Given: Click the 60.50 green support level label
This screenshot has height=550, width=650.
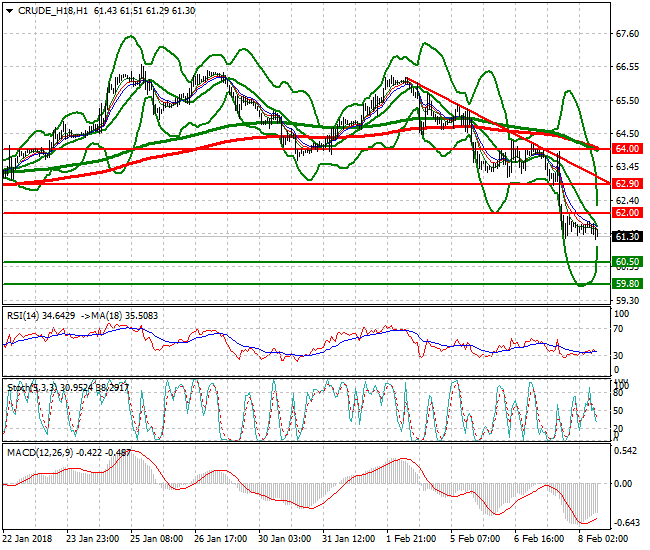Looking at the screenshot, I should pyautogui.click(x=627, y=262).
